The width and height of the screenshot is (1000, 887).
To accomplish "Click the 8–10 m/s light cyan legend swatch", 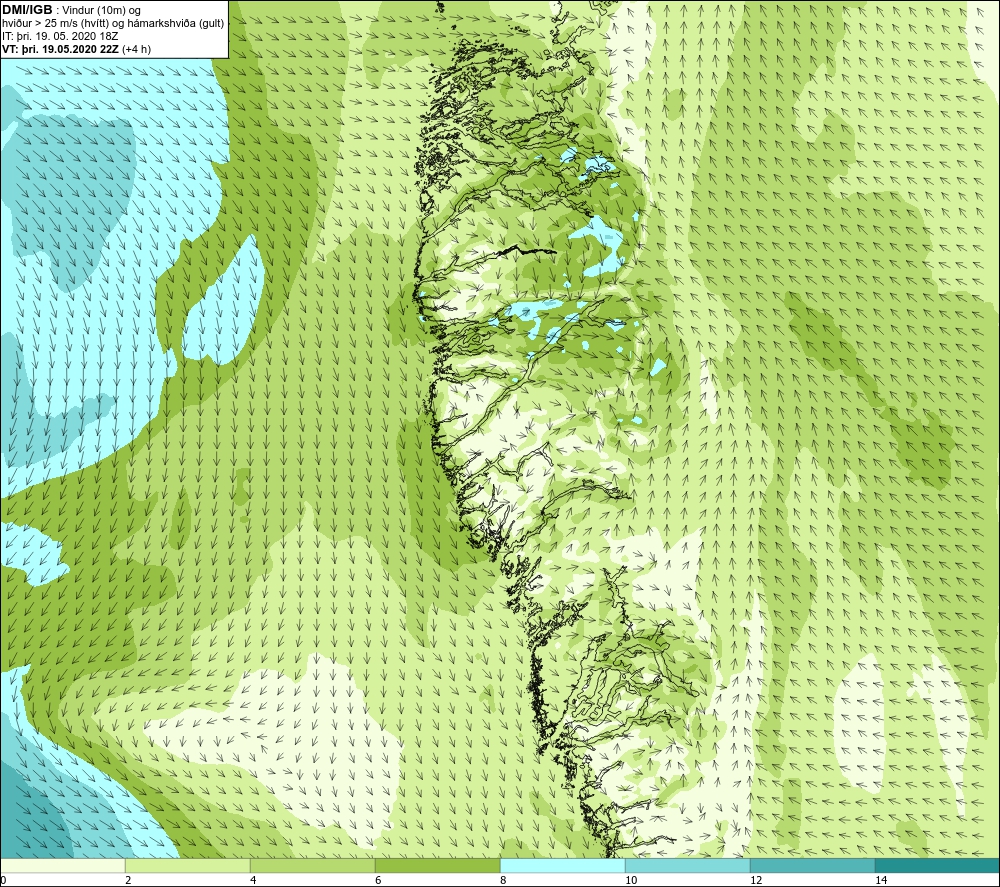I will pyautogui.click(x=562, y=865).
